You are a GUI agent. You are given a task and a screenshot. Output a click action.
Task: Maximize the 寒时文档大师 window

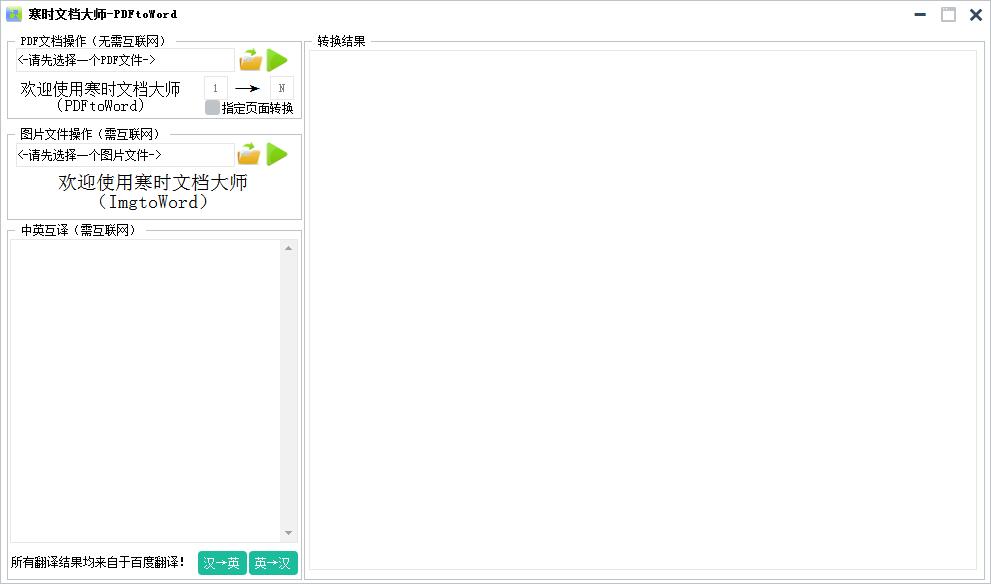click(948, 15)
